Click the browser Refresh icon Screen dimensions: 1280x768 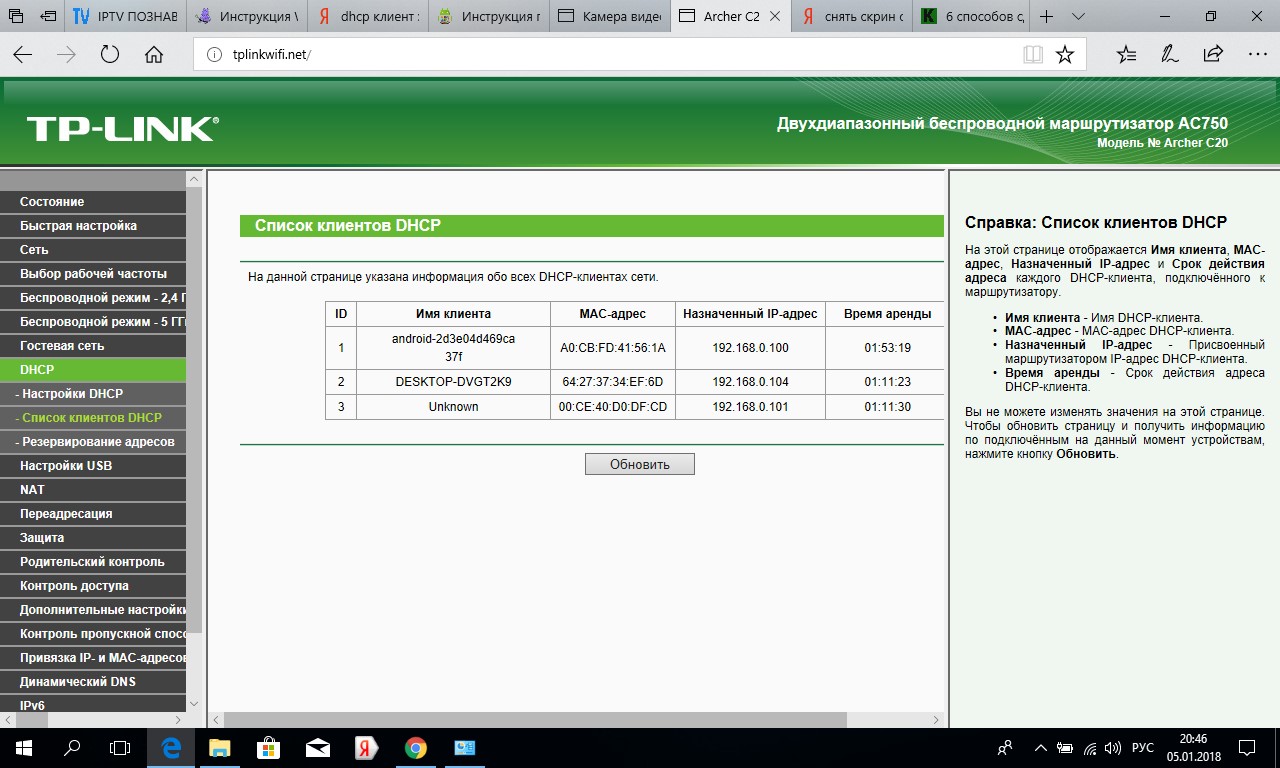click(110, 55)
